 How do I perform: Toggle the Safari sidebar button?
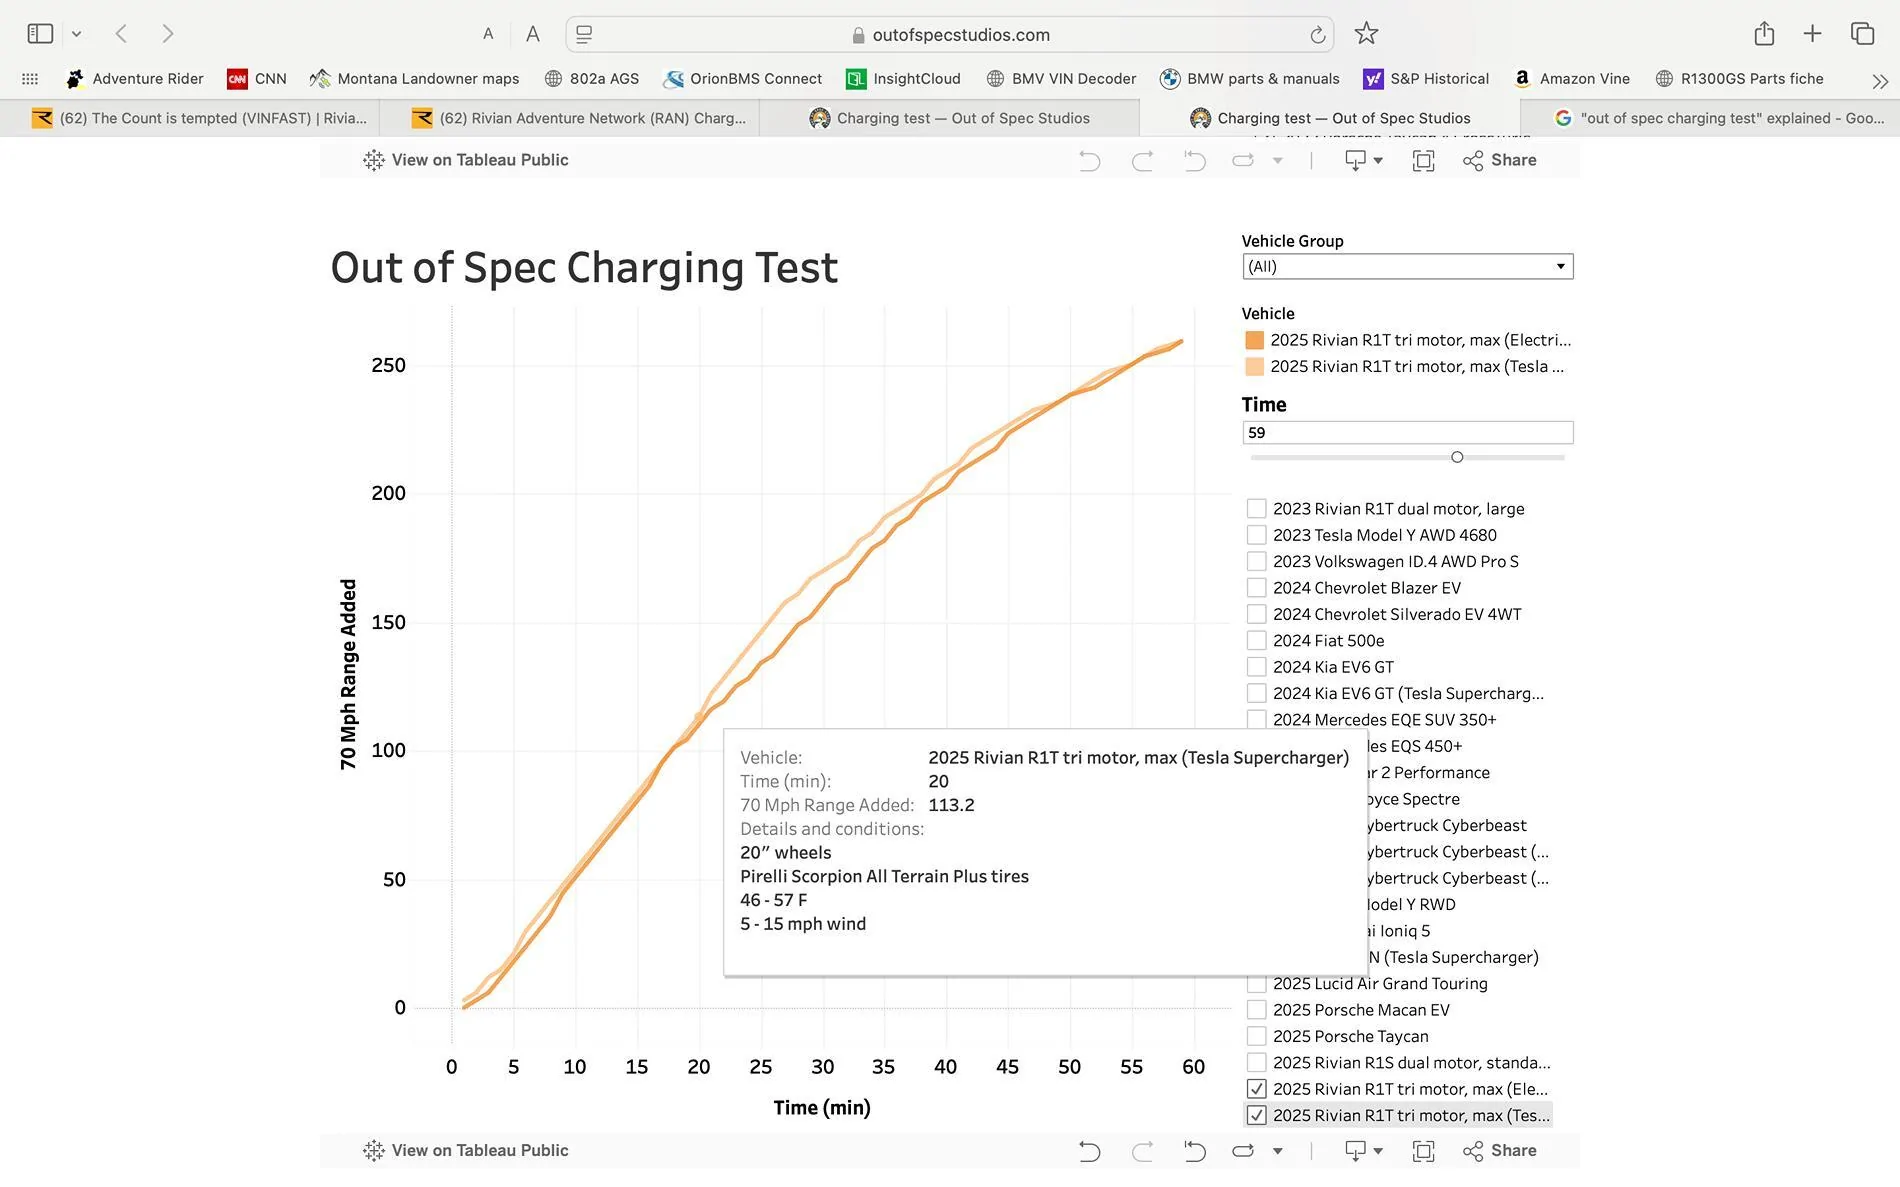pyautogui.click(x=40, y=34)
